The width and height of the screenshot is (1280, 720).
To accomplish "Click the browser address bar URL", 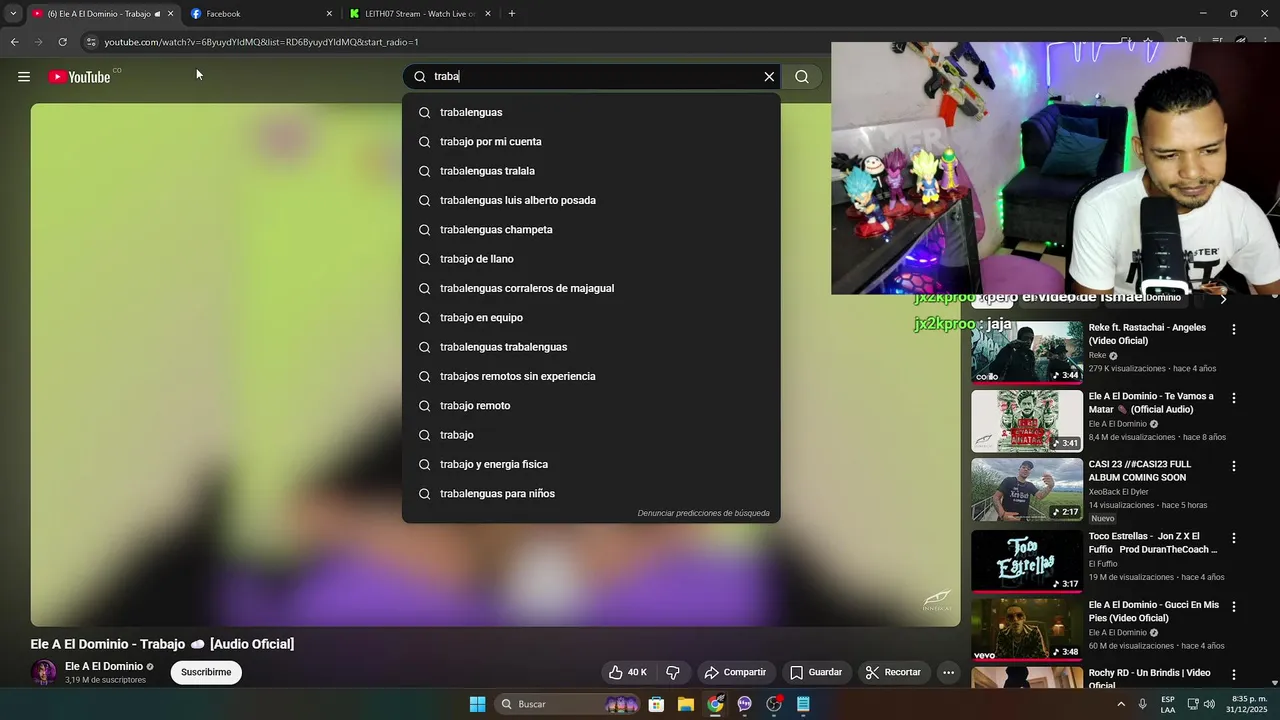I will coord(261,42).
